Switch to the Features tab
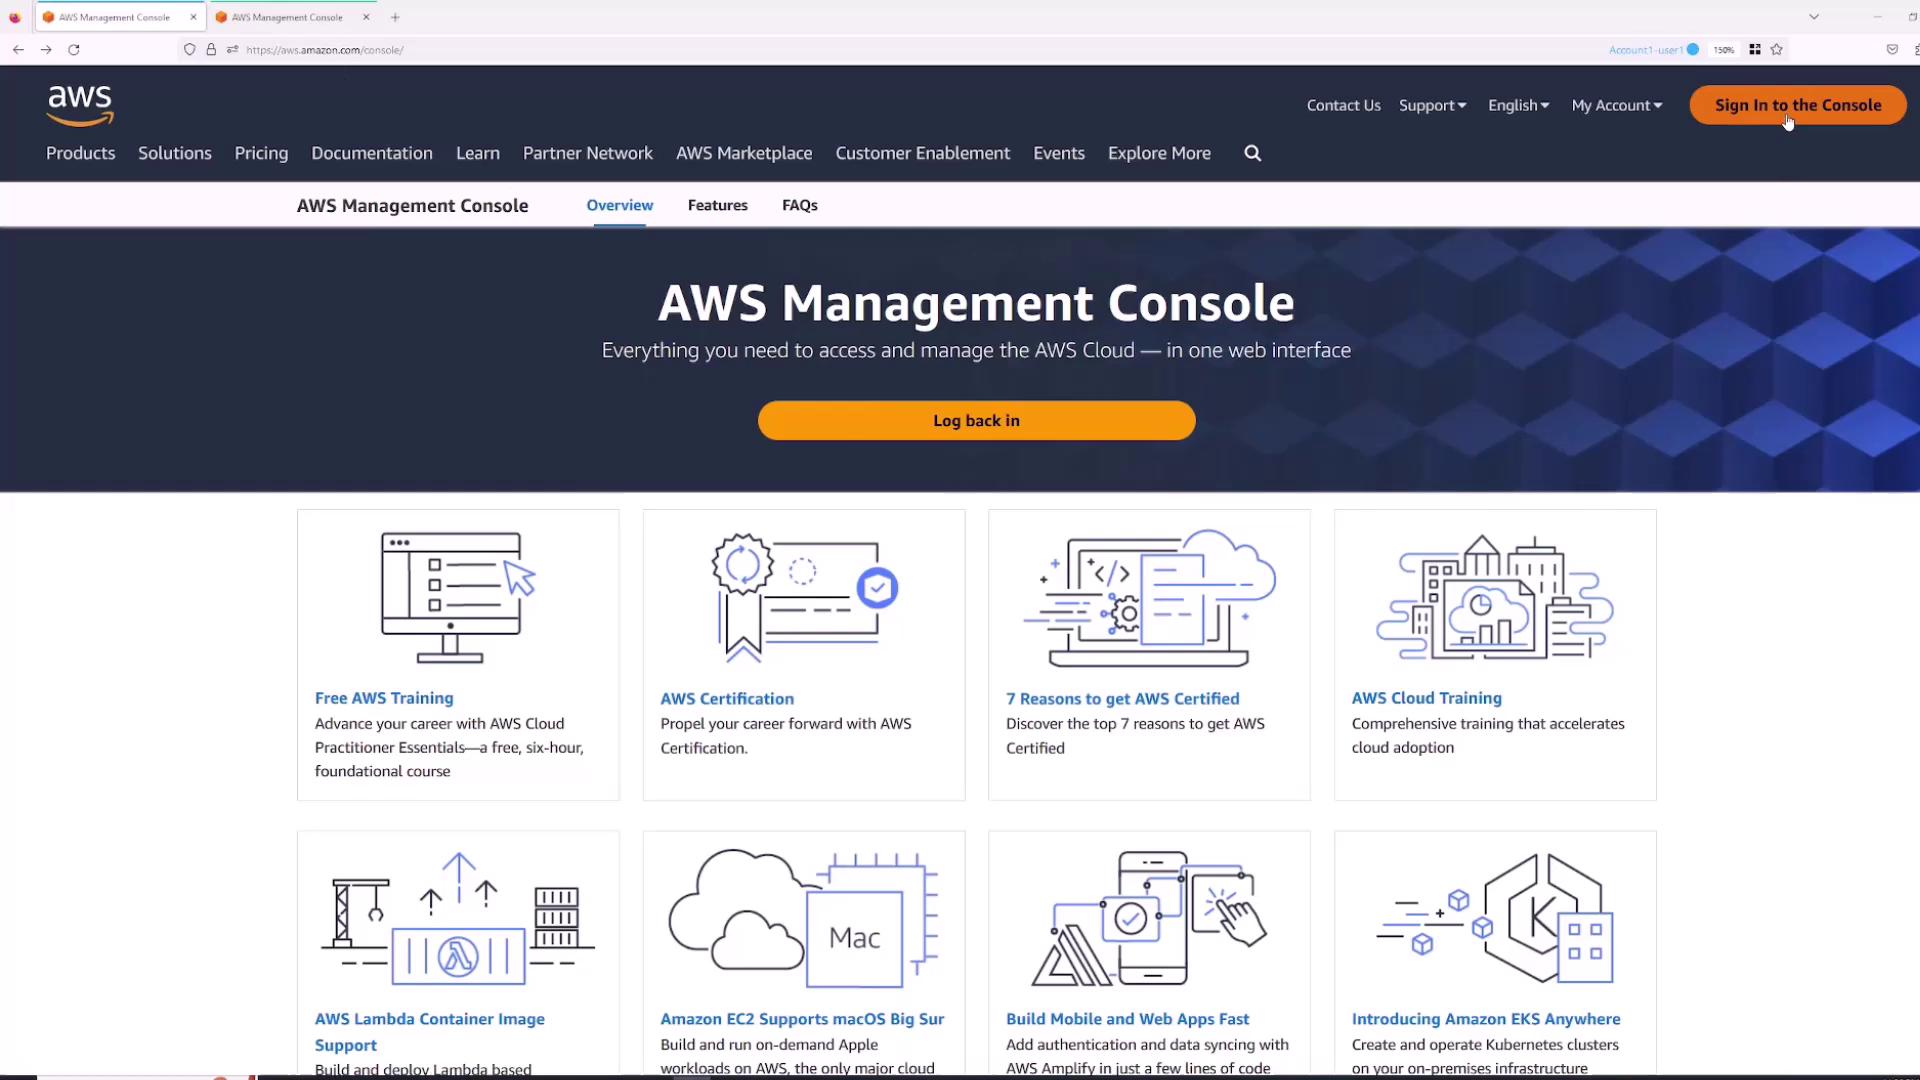 coord(717,205)
